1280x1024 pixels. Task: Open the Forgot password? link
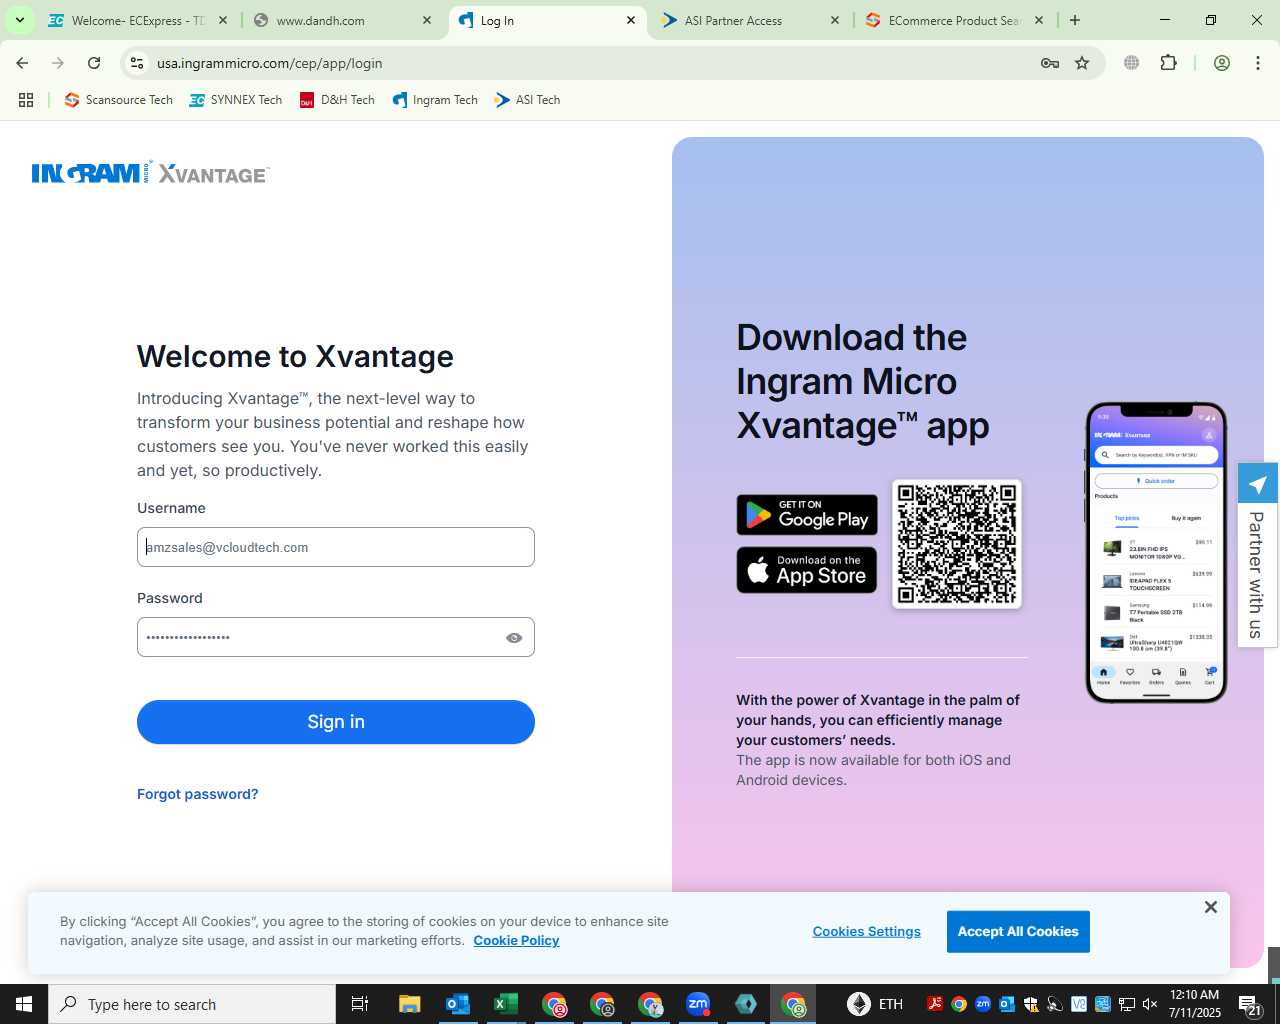[x=198, y=794]
